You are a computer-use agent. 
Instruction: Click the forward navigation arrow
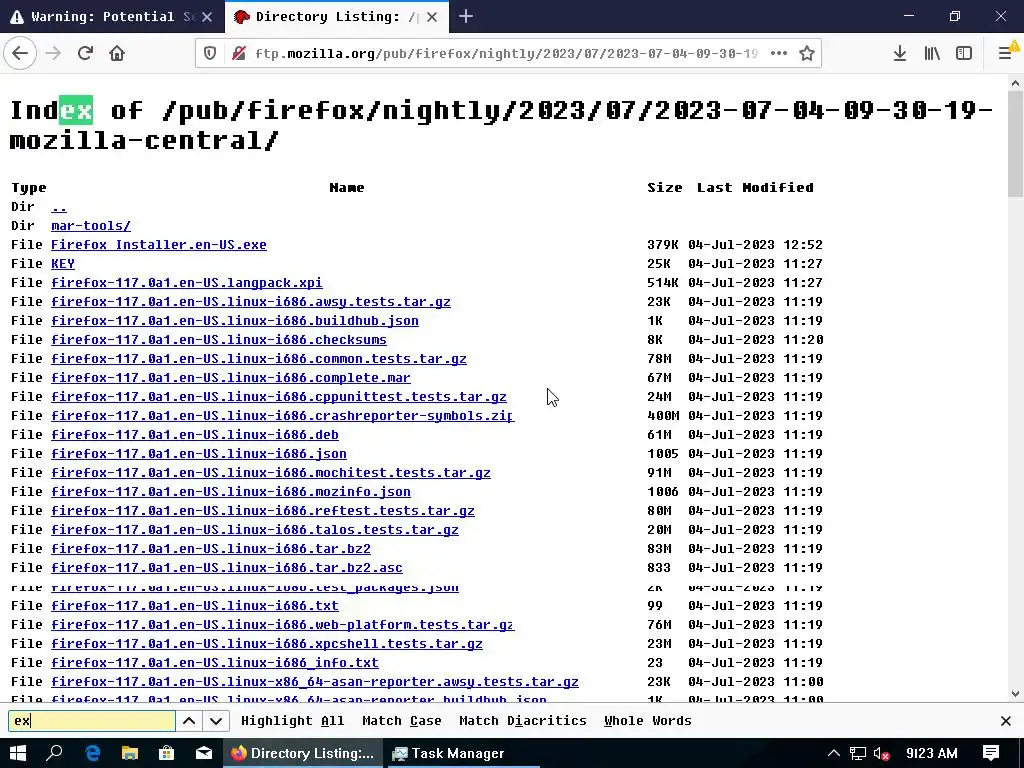coord(54,53)
